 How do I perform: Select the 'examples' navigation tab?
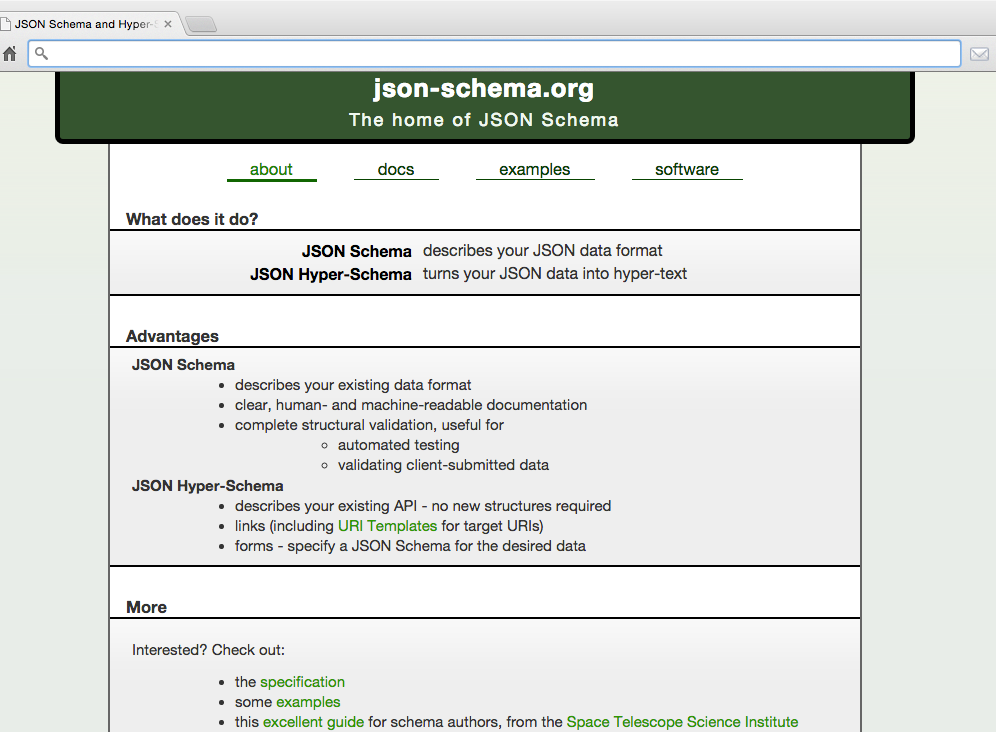(x=535, y=169)
